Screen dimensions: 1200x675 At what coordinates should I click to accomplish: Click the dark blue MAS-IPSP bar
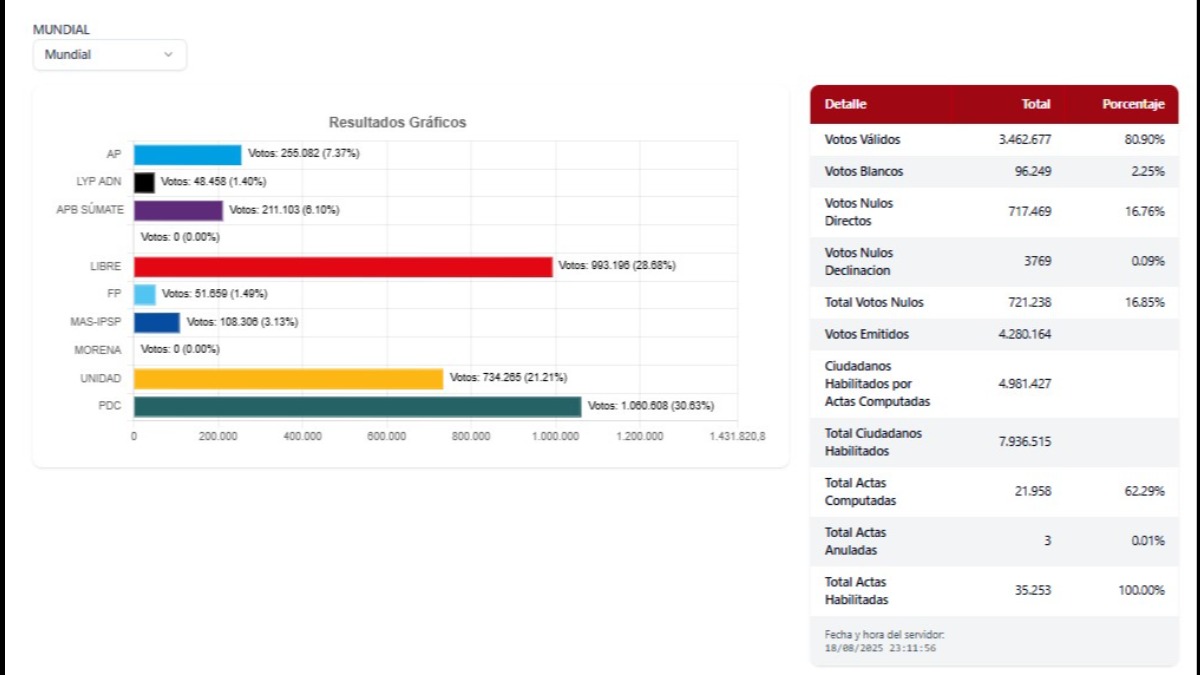157,322
